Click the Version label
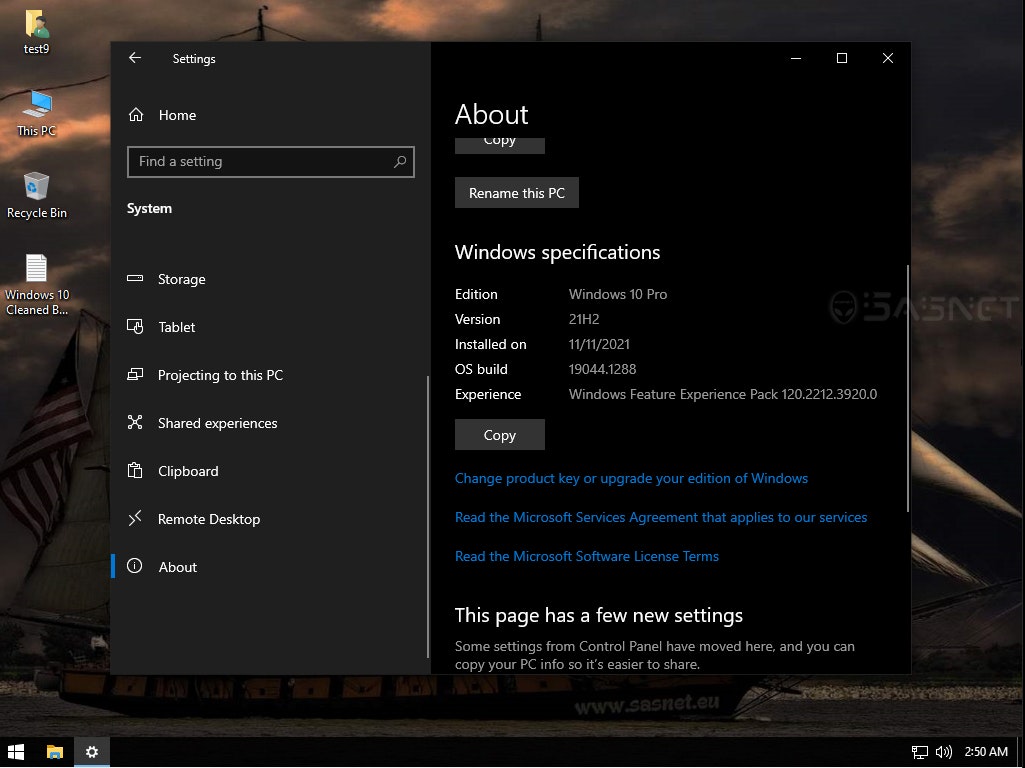 477,319
